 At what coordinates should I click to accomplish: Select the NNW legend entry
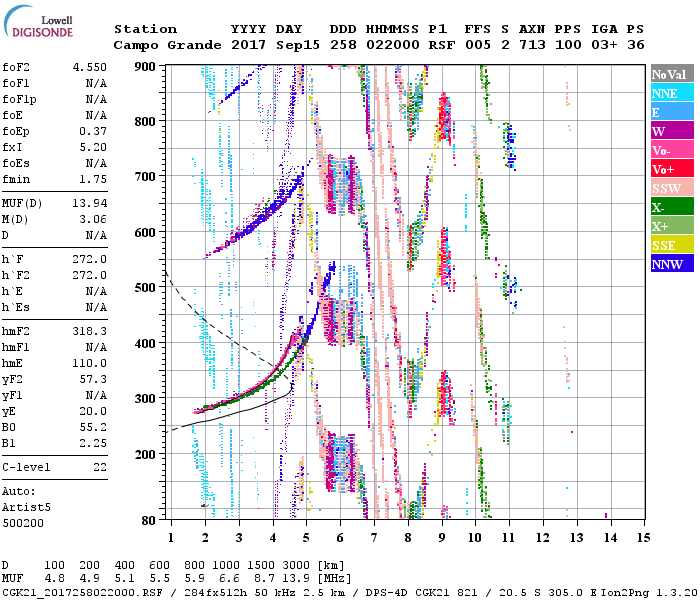[671, 264]
